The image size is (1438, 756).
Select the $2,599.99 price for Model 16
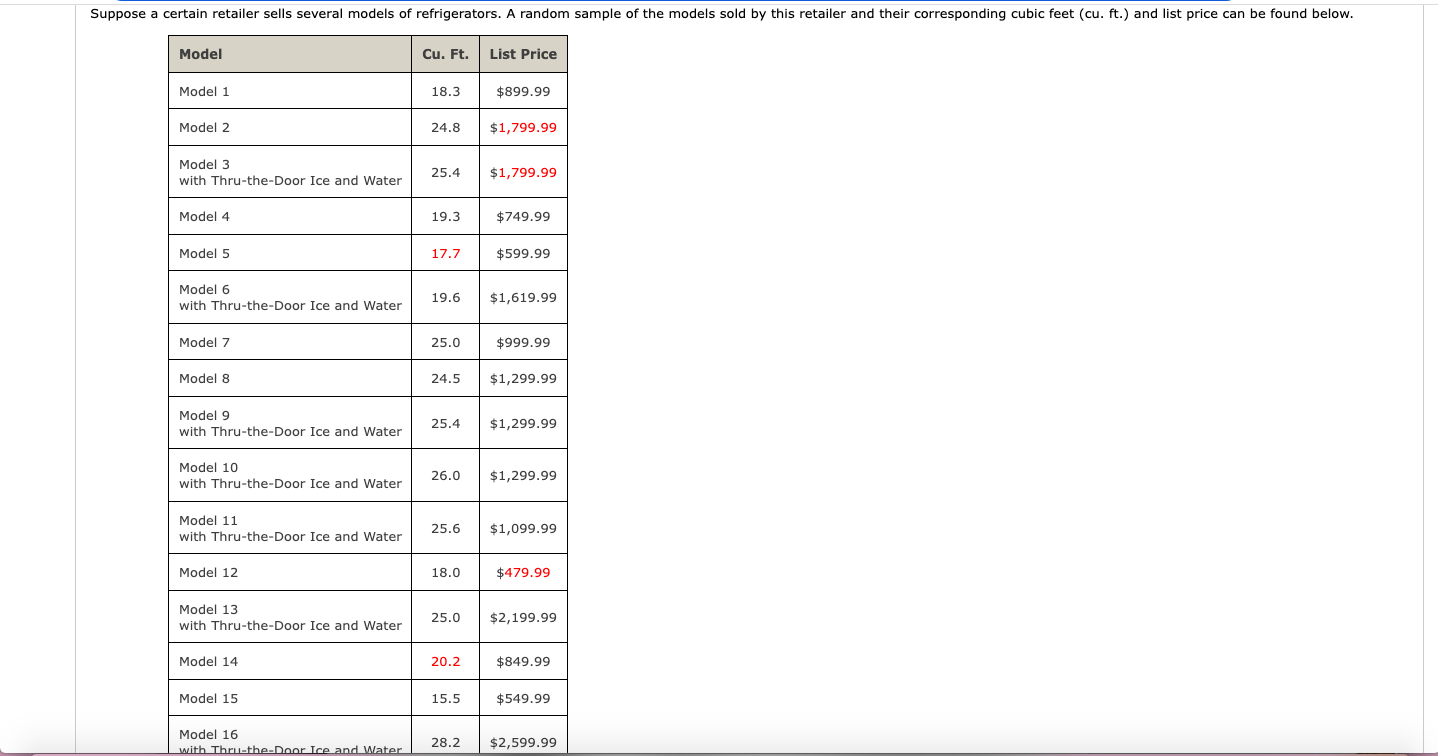(x=522, y=742)
